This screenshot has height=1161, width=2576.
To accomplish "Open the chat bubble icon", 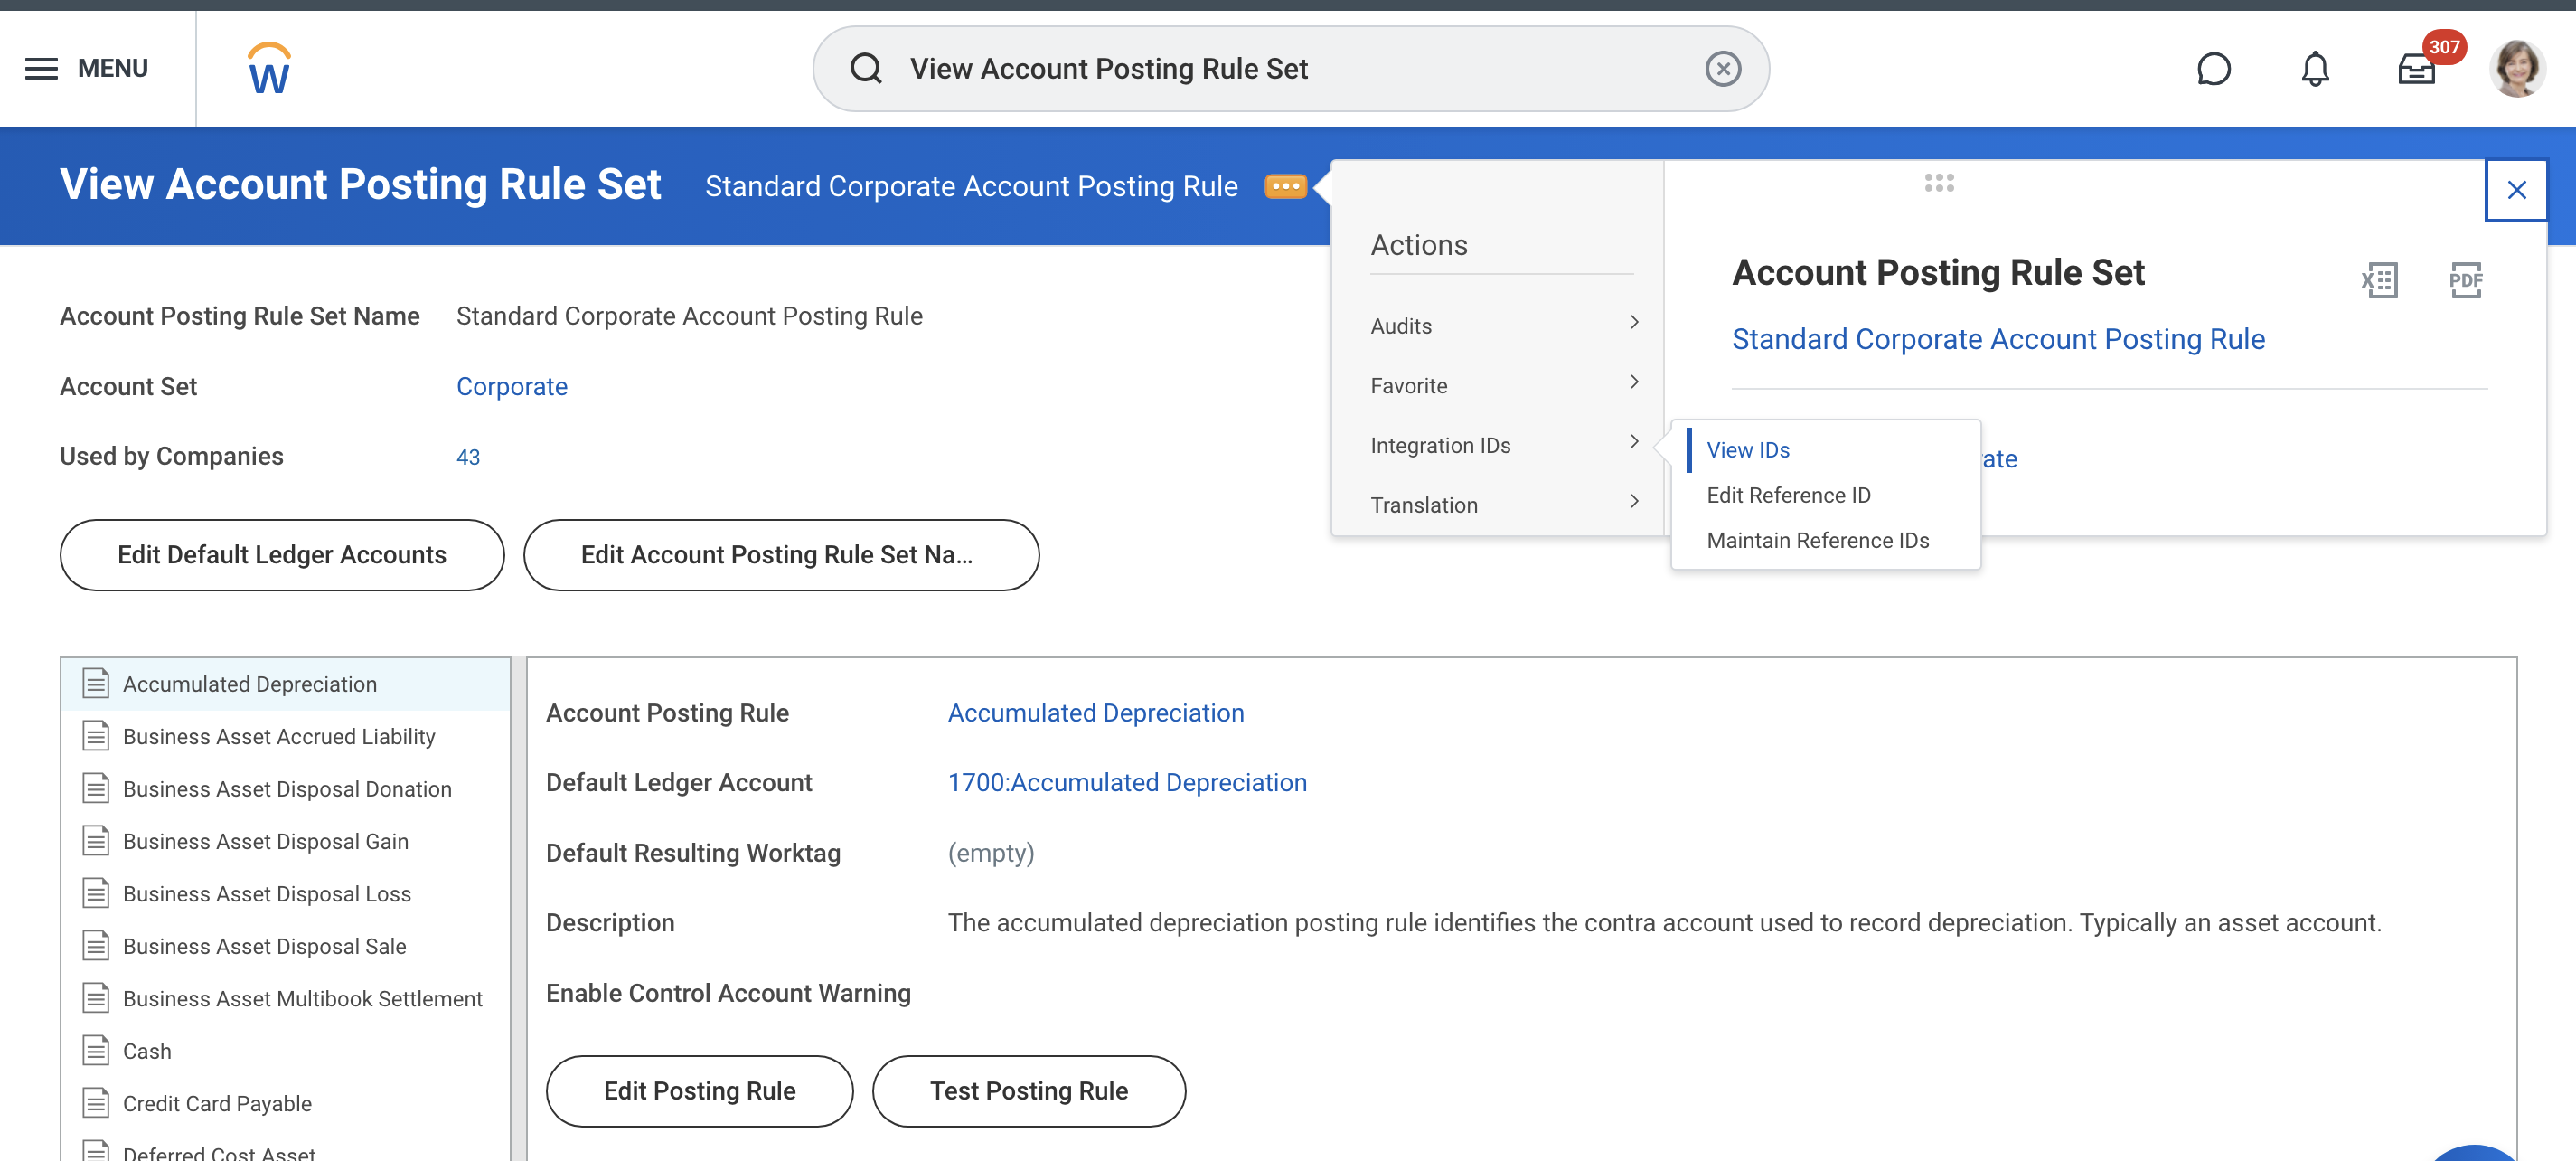I will 2214,68.
